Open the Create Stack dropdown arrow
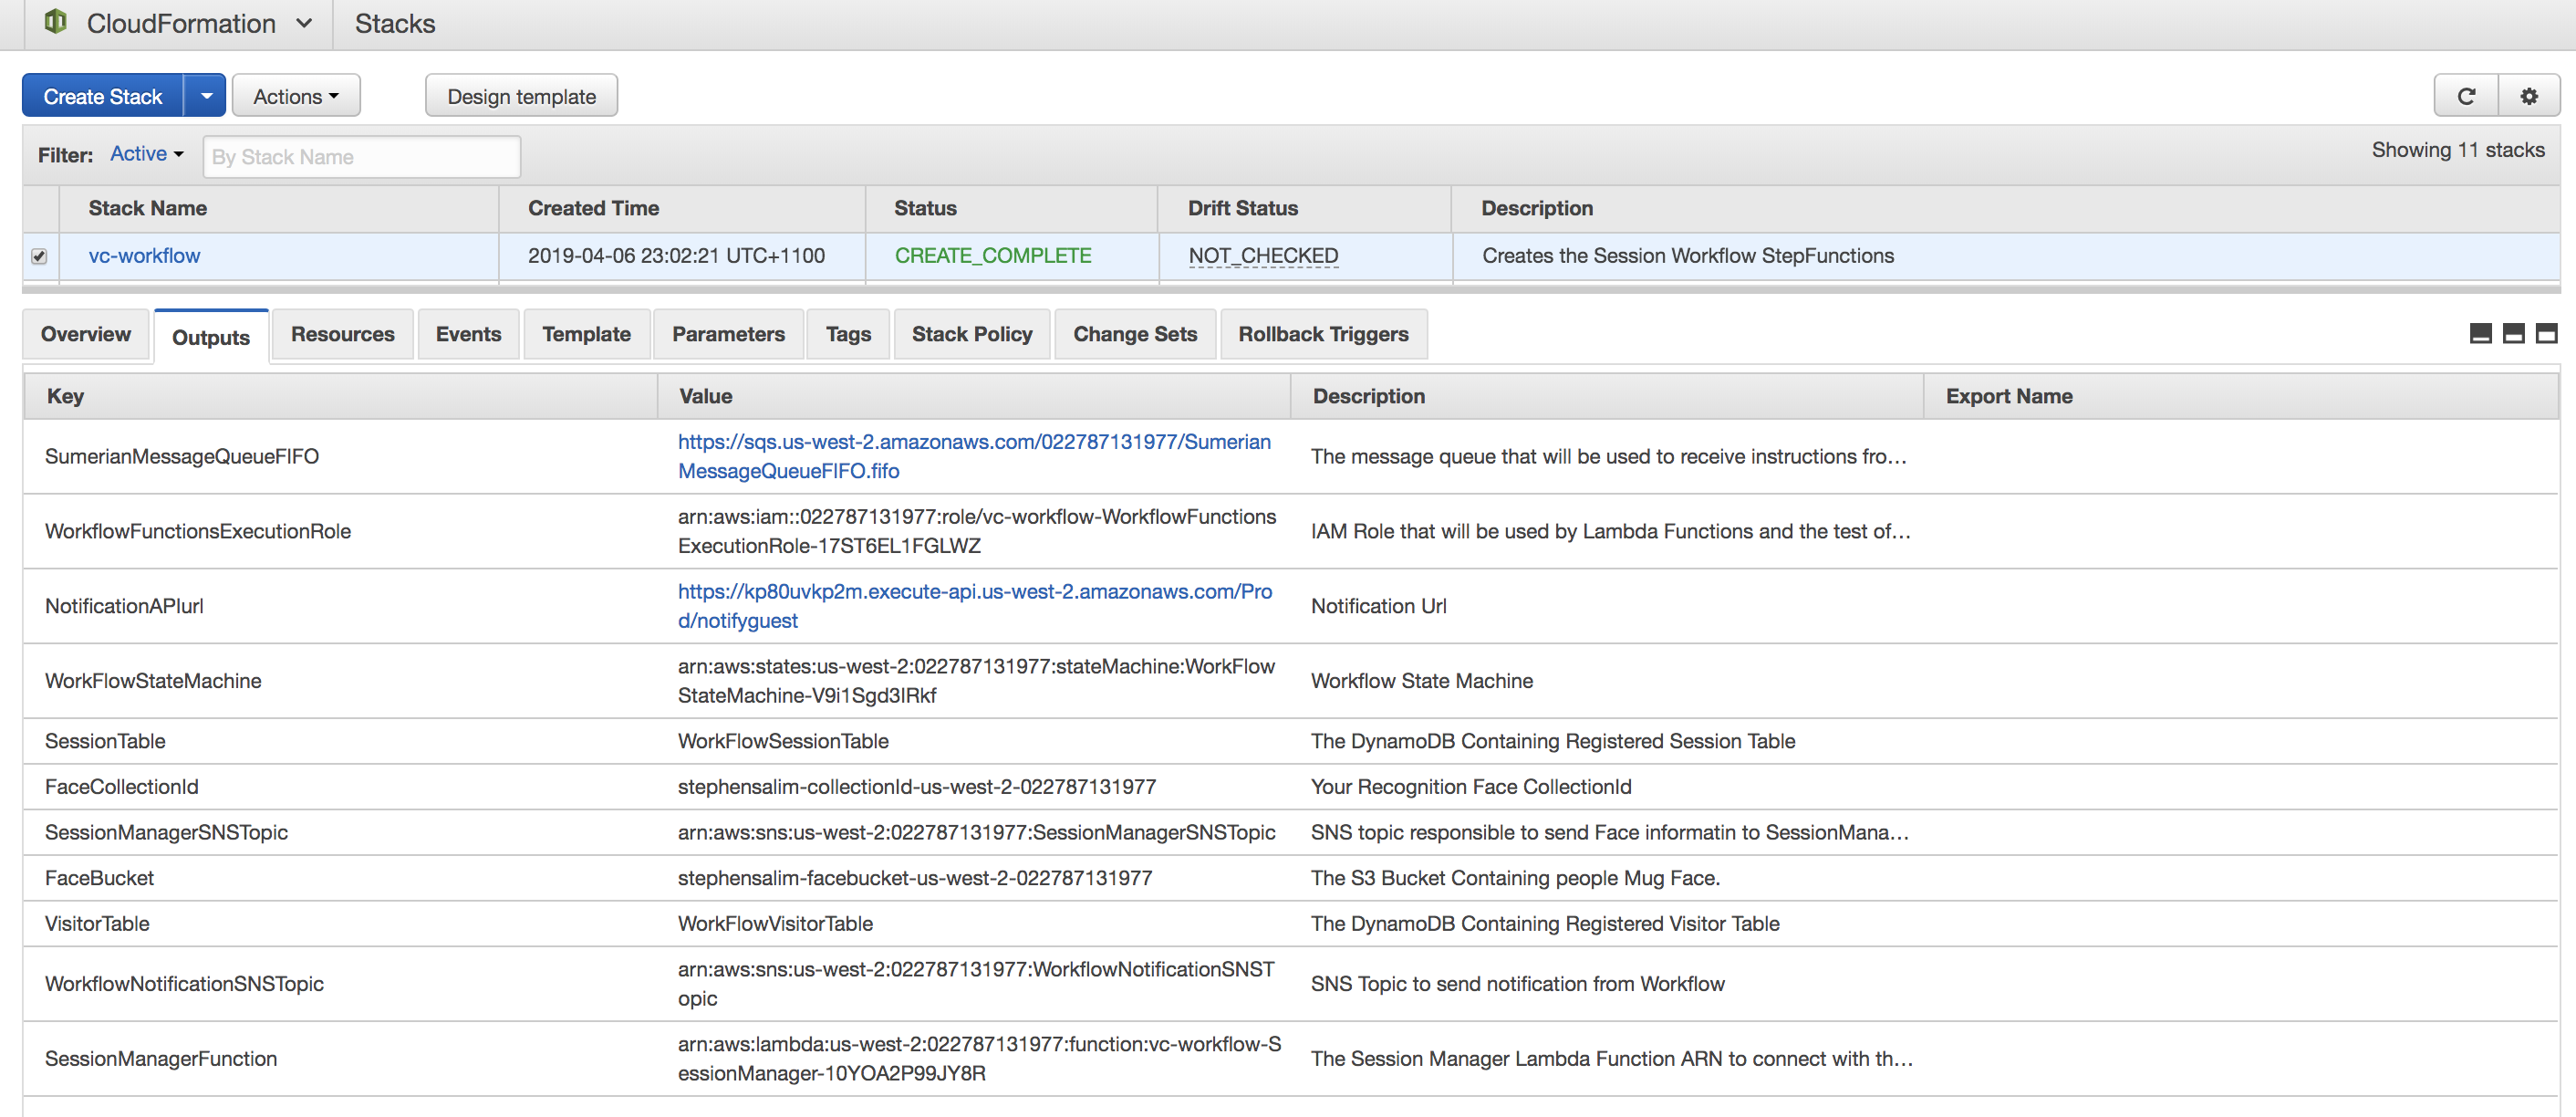The height and width of the screenshot is (1117, 2576). (x=206, y=96)
